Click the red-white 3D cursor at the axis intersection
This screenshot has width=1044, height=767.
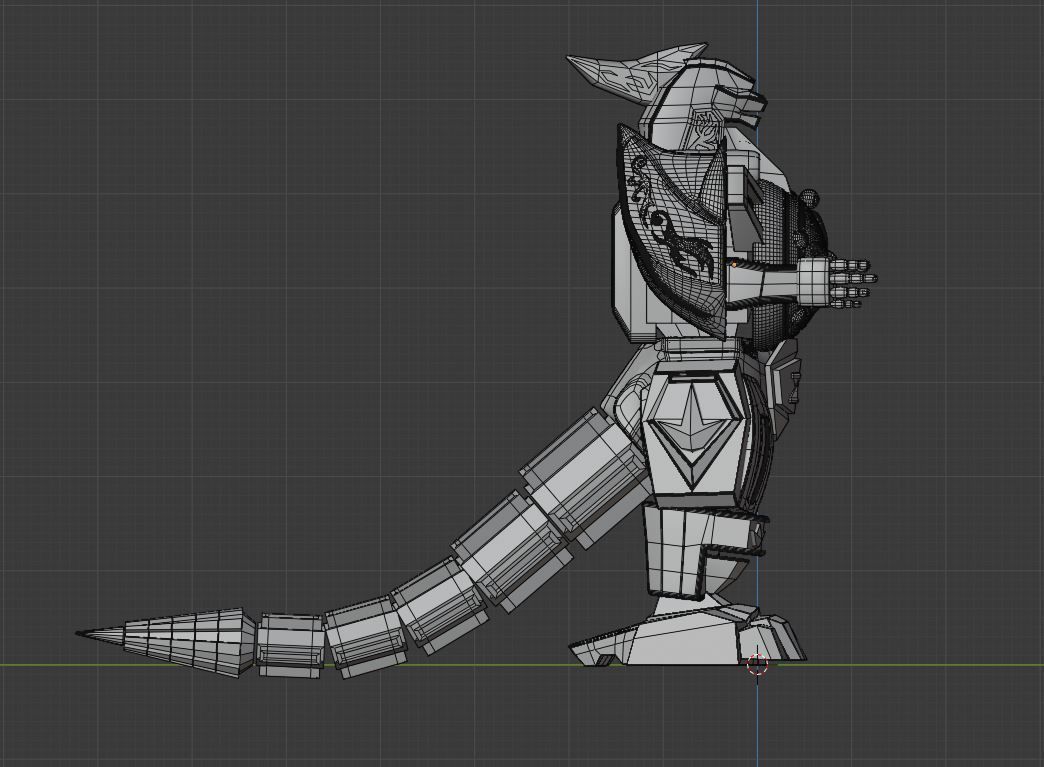757,664
